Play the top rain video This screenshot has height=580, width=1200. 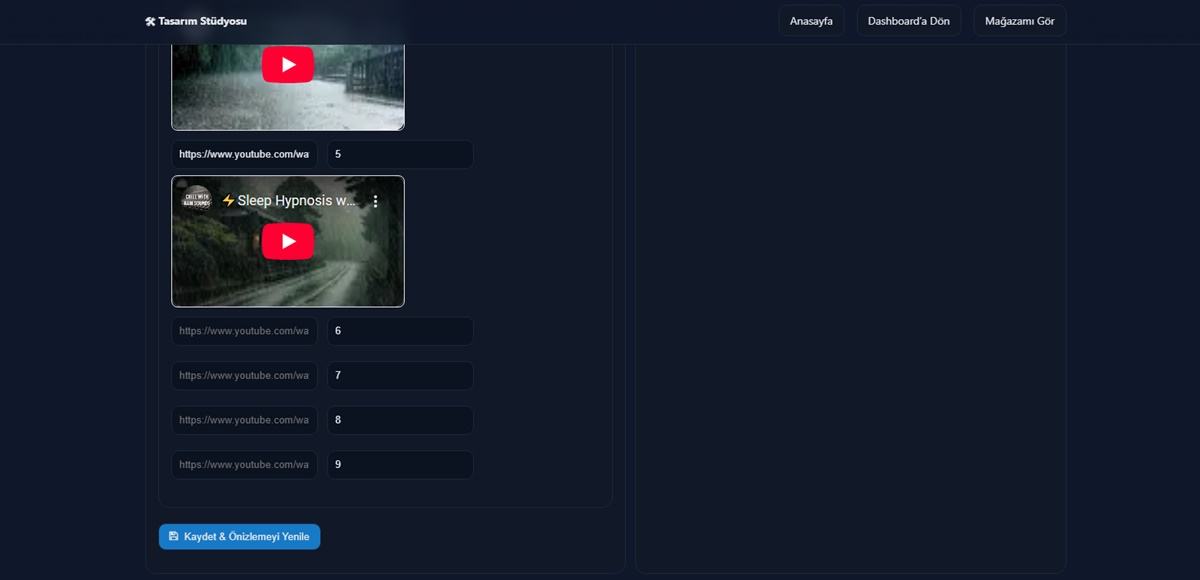click(288, 65)
